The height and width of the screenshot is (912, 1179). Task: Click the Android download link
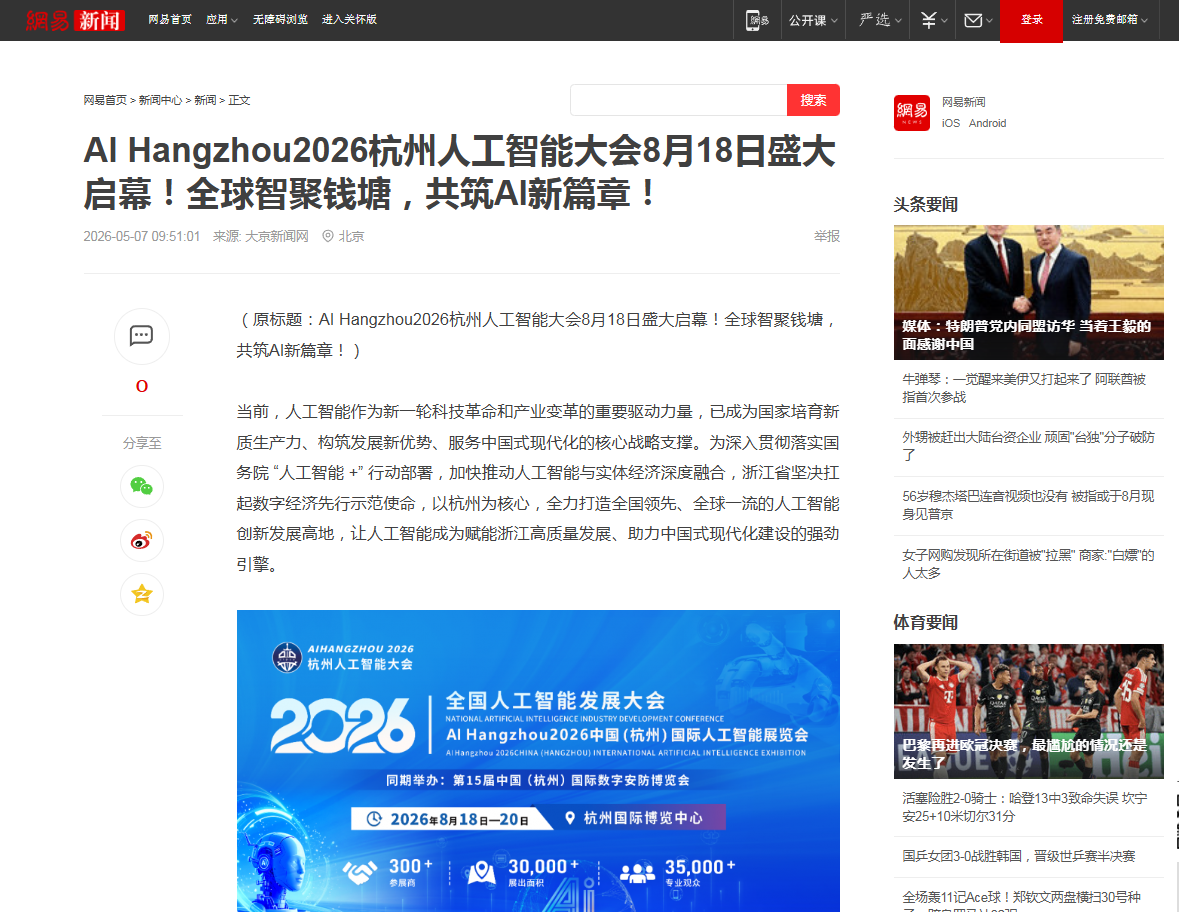987,123
